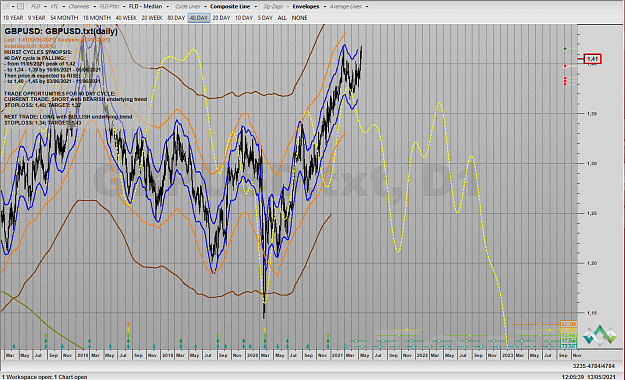Select the 20 WEEK cycle
Screen dimensions: 625x380
click(x=152, y=18)
